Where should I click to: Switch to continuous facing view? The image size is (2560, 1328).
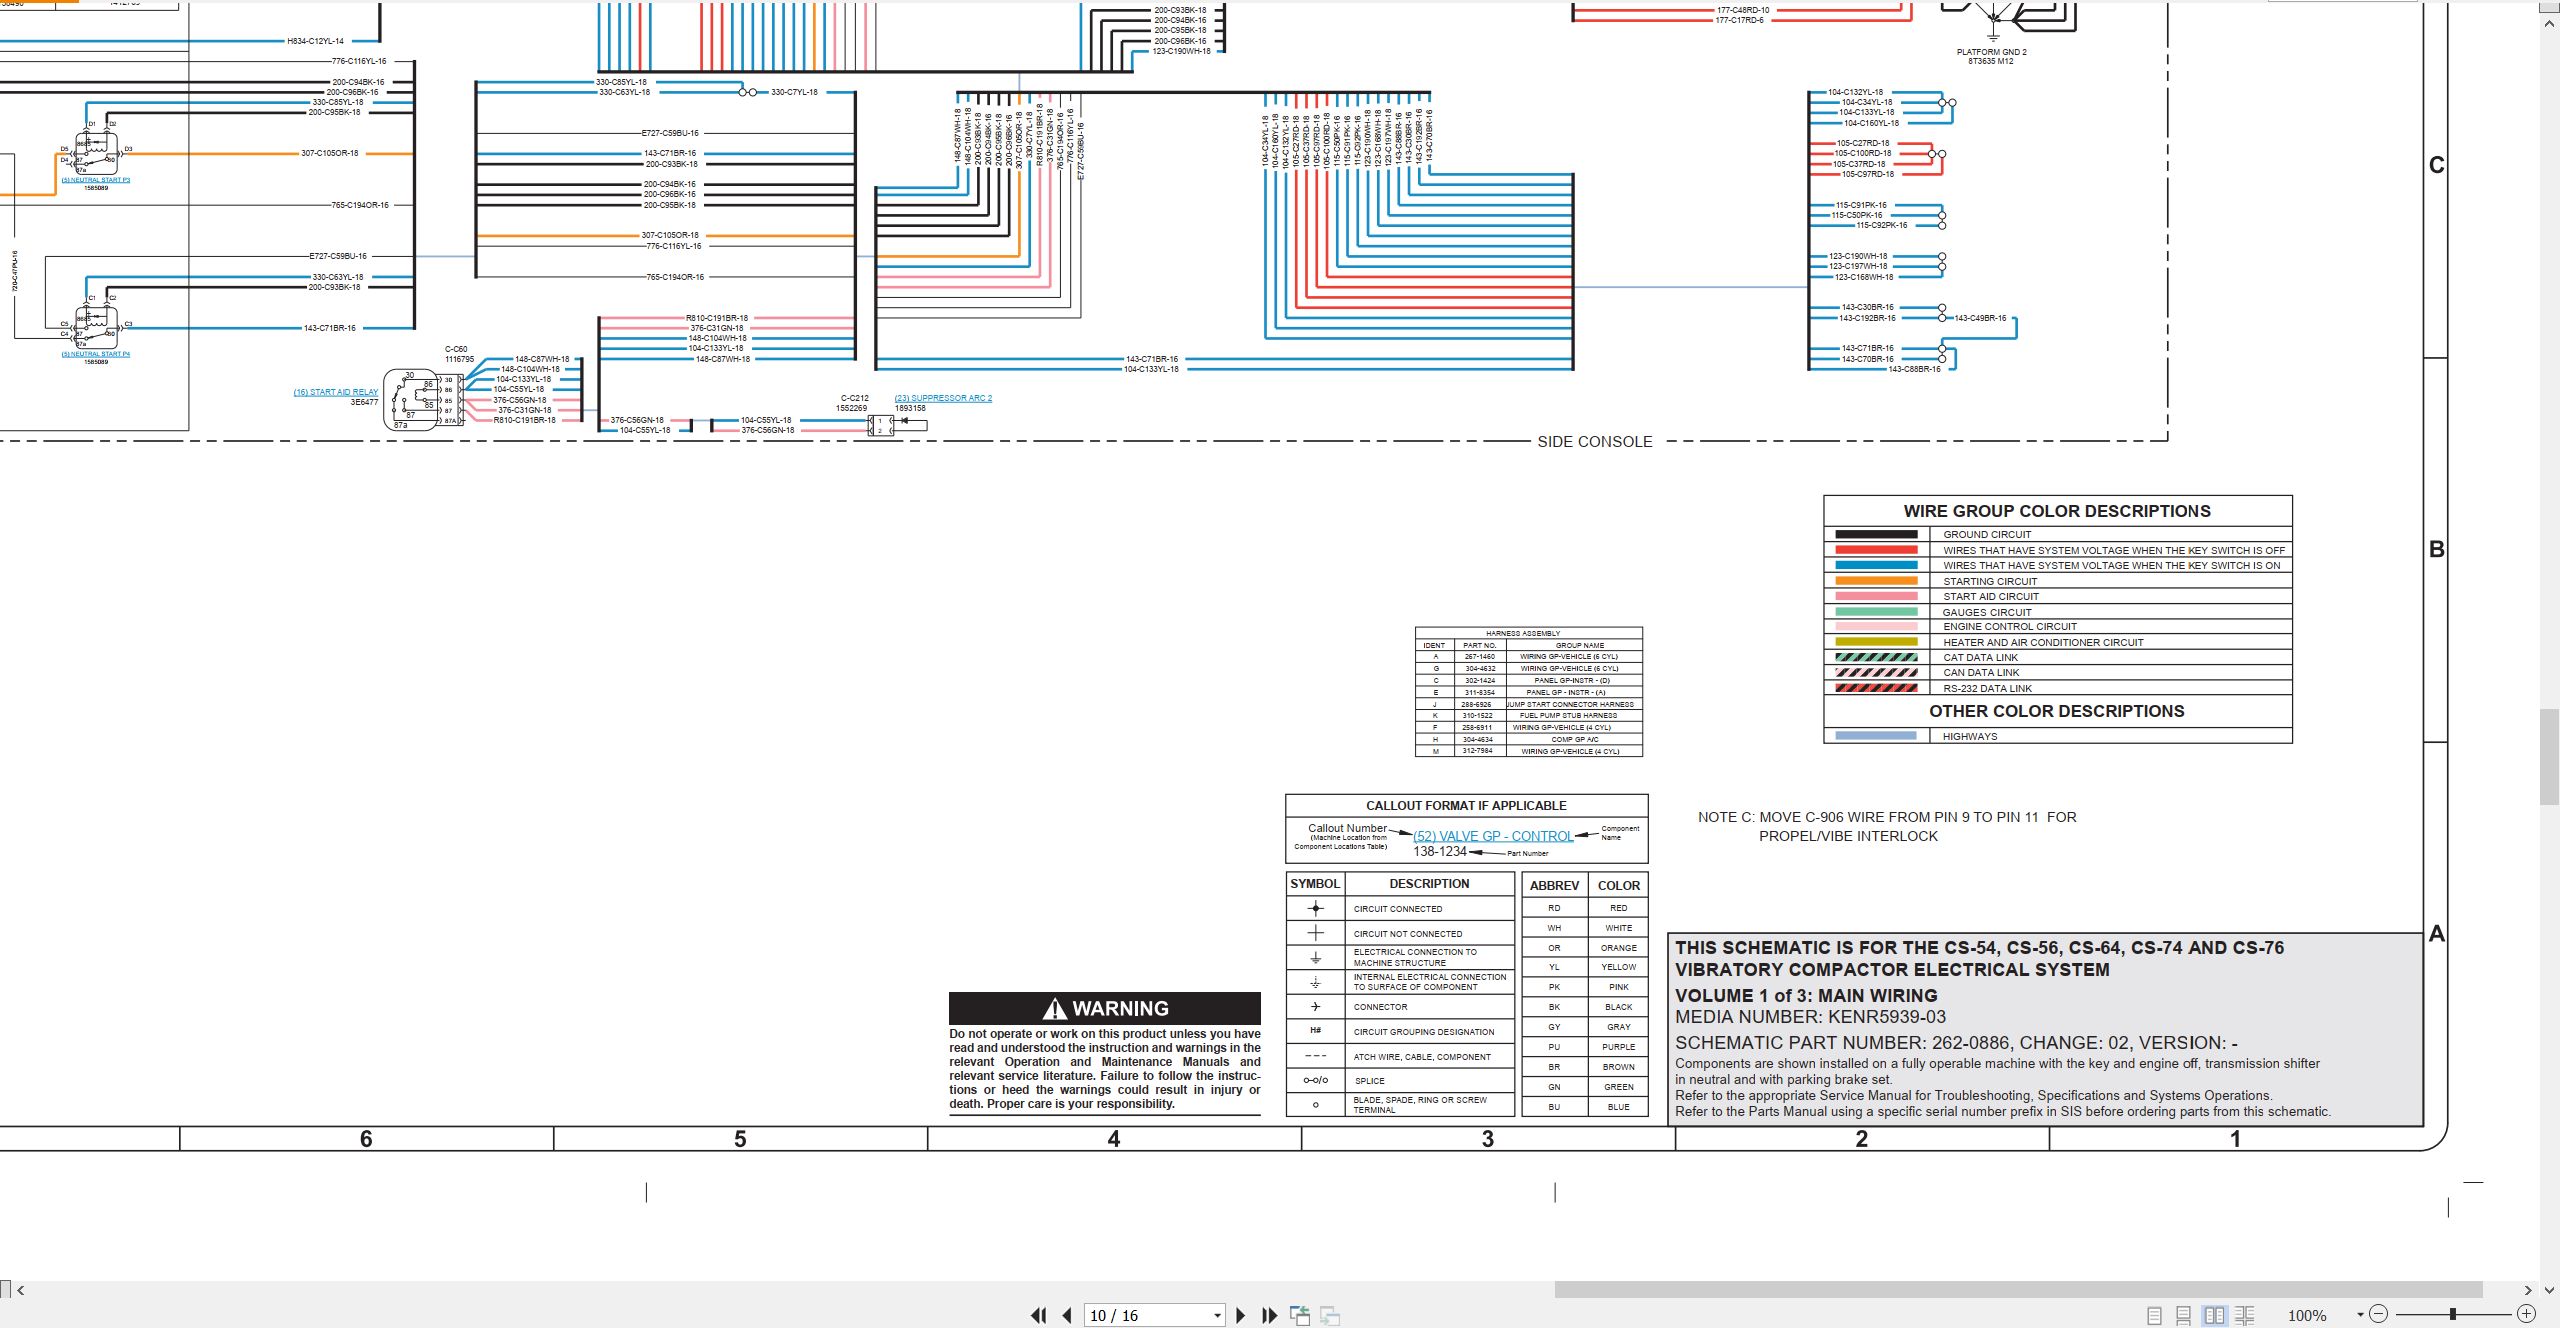point(2245,1316)
